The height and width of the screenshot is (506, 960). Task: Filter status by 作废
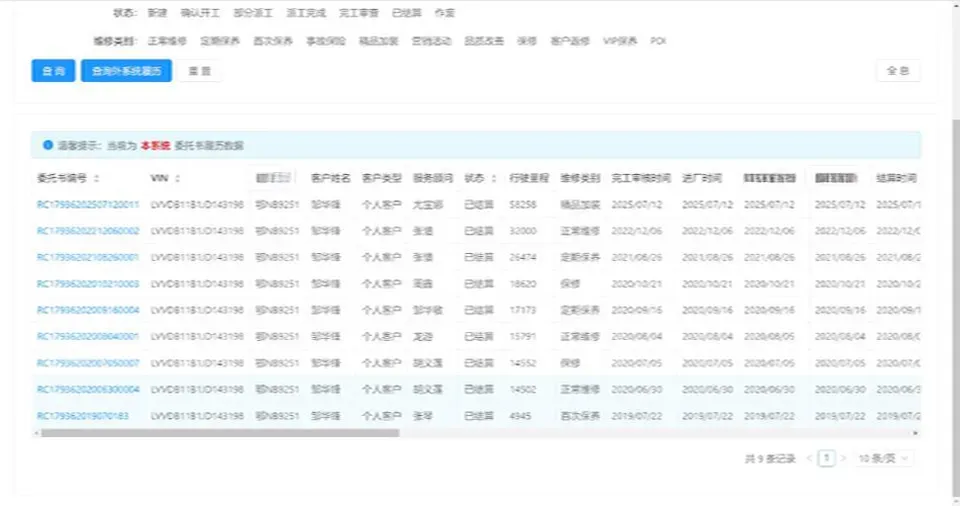[x=444, y=13]
